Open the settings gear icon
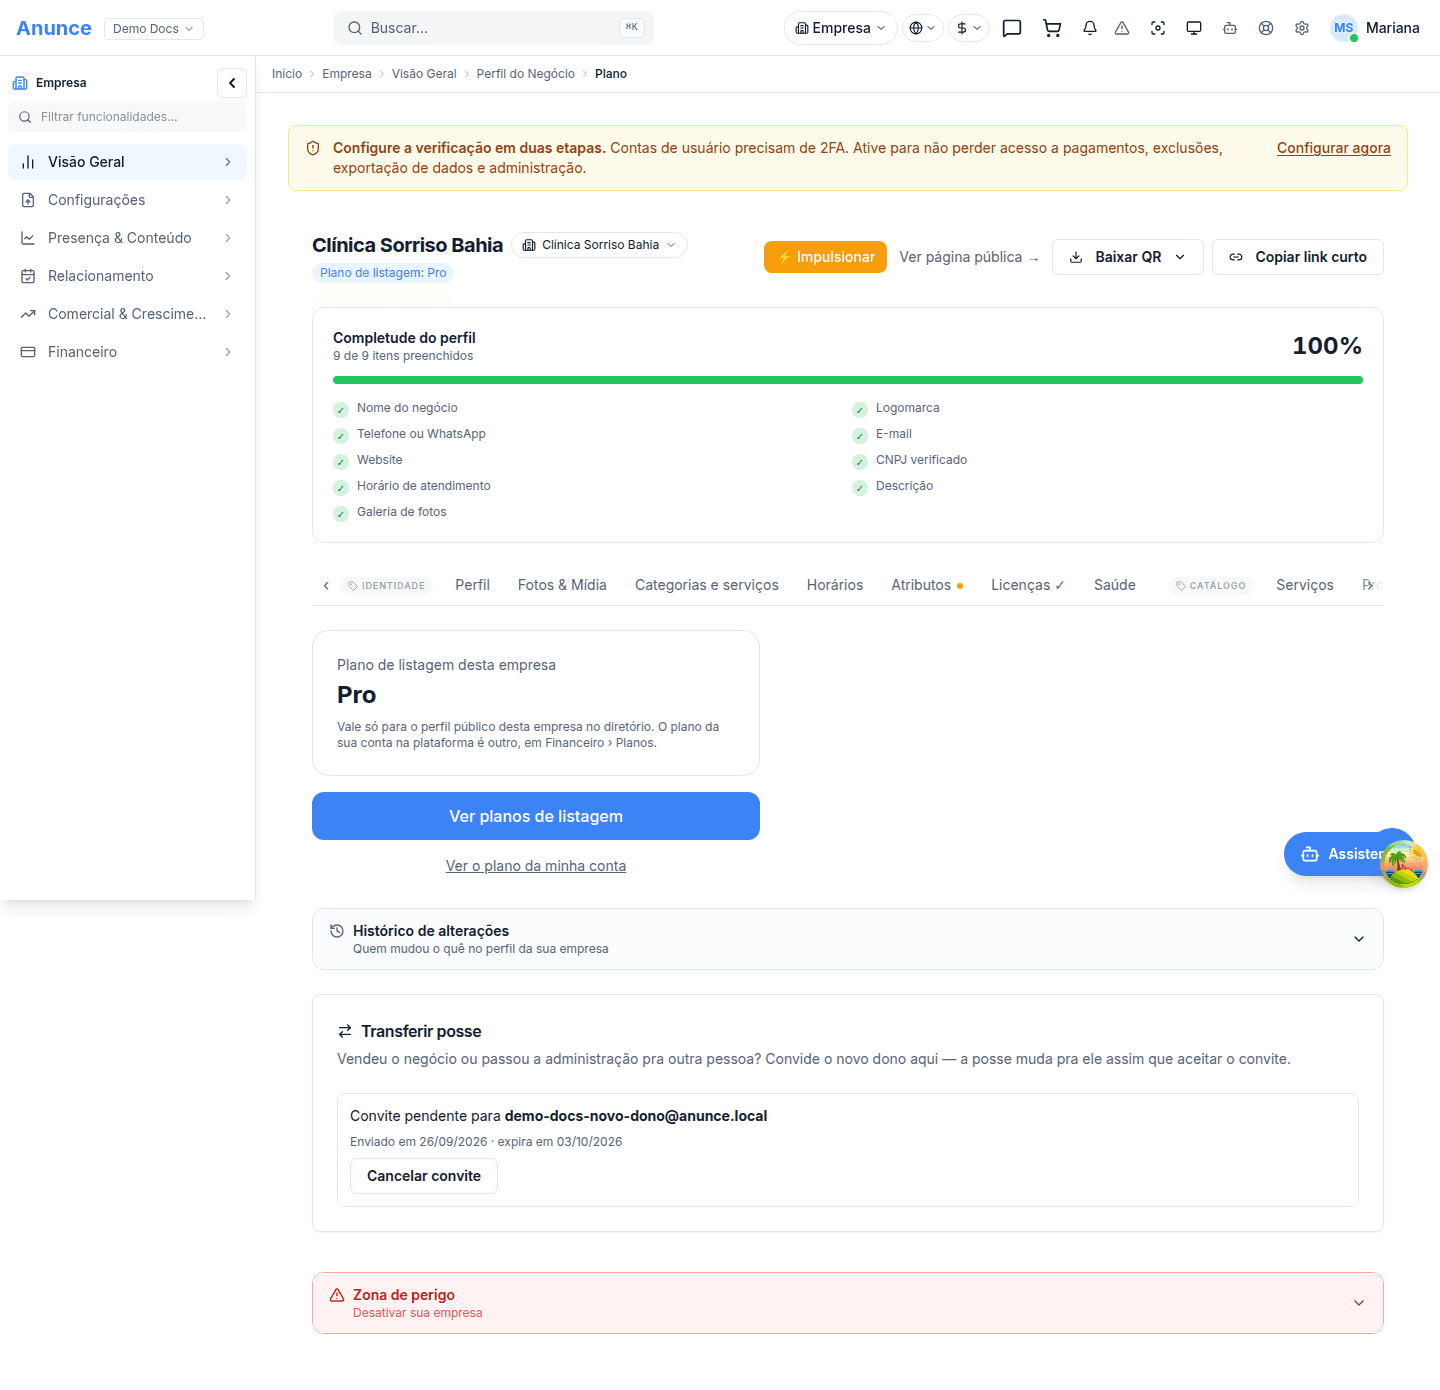Image resolution: width=1440 pixels, height=1390 pixels. point(1302,28)
